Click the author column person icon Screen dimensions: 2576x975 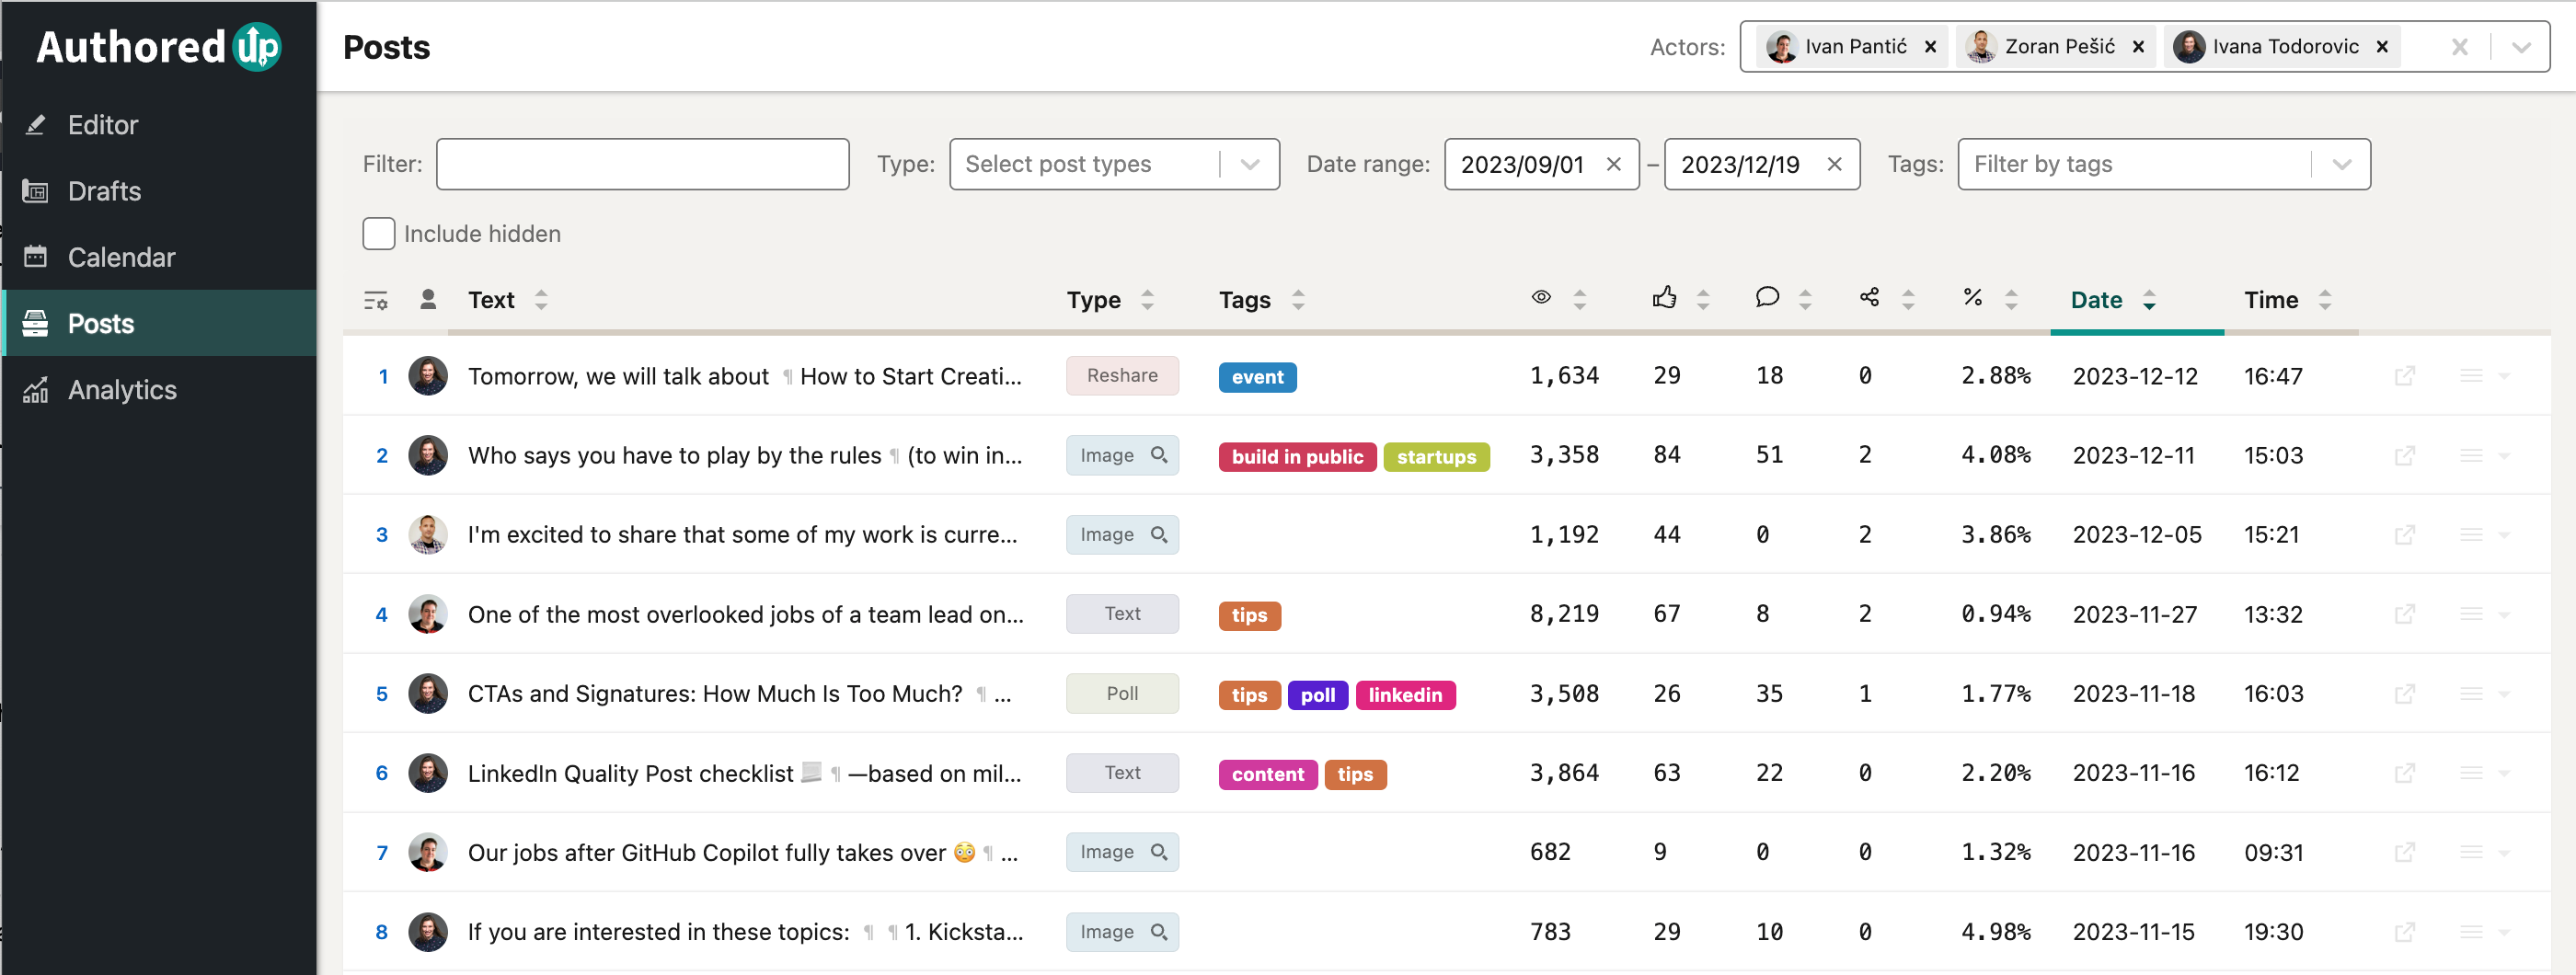click(x=428, y=299)
